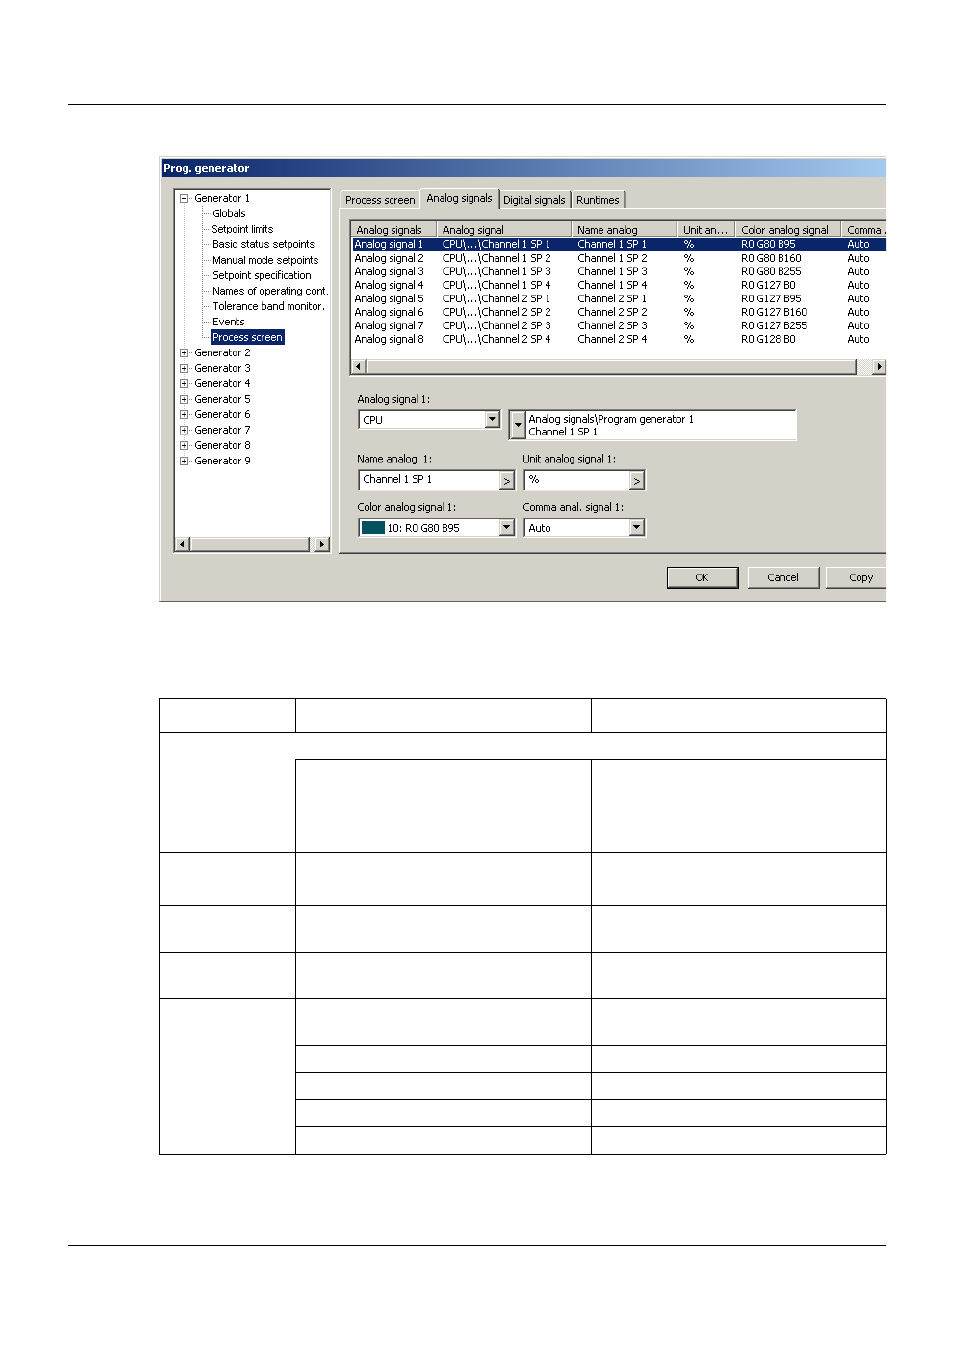Screen dimensions: 954x1350
Task: Click the Cancel button
Action: 783,577
